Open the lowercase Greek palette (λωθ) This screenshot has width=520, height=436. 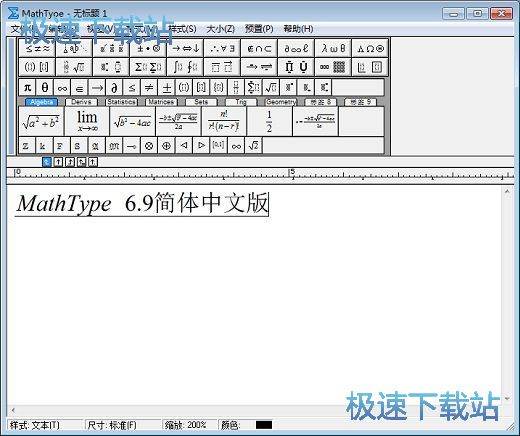coord(333,48)
